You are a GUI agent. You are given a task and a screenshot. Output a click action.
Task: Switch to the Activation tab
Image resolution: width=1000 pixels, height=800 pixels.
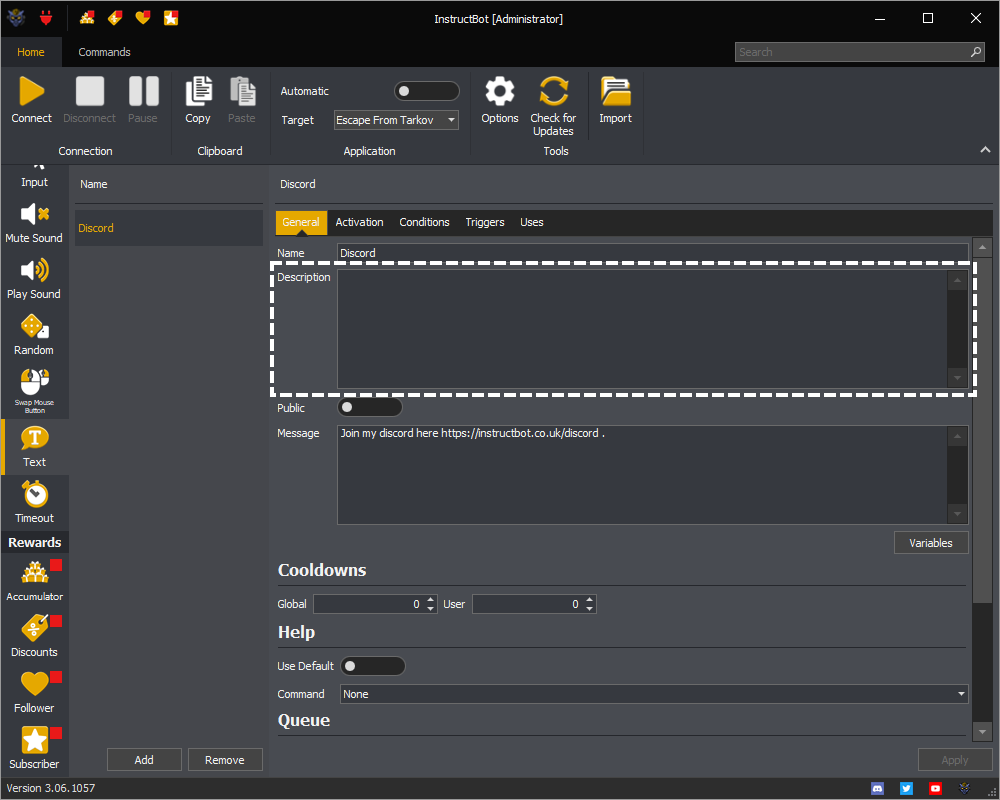360,222
